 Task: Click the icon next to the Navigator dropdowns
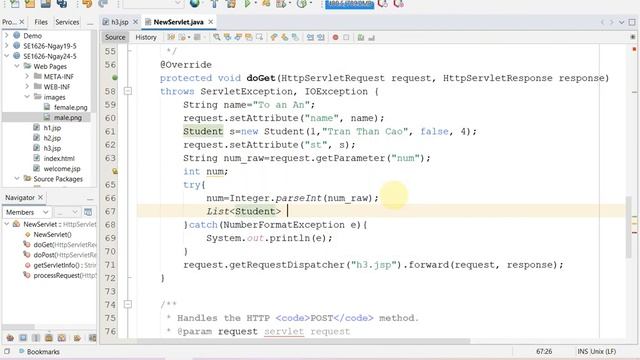click(88, 212)
